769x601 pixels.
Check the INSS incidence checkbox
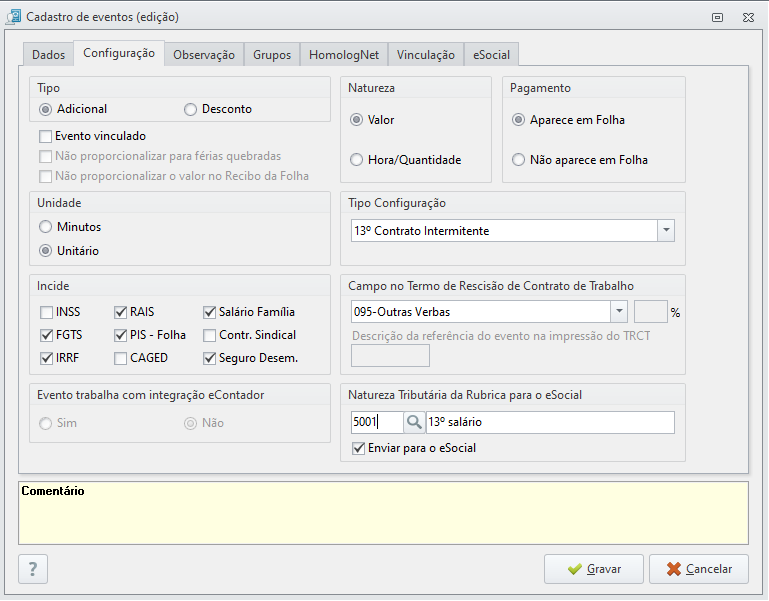[47, 312]
